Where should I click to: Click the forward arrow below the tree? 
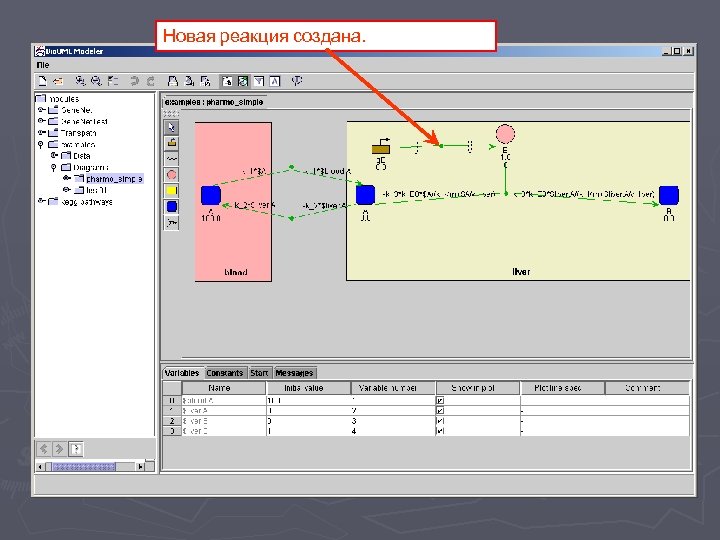point(59,449)
